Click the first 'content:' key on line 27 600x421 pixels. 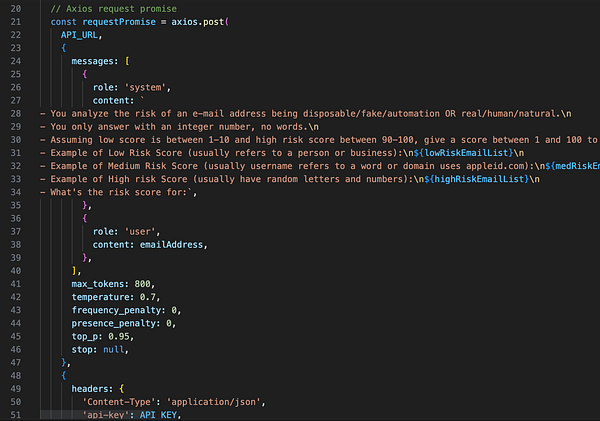[113, 100]
